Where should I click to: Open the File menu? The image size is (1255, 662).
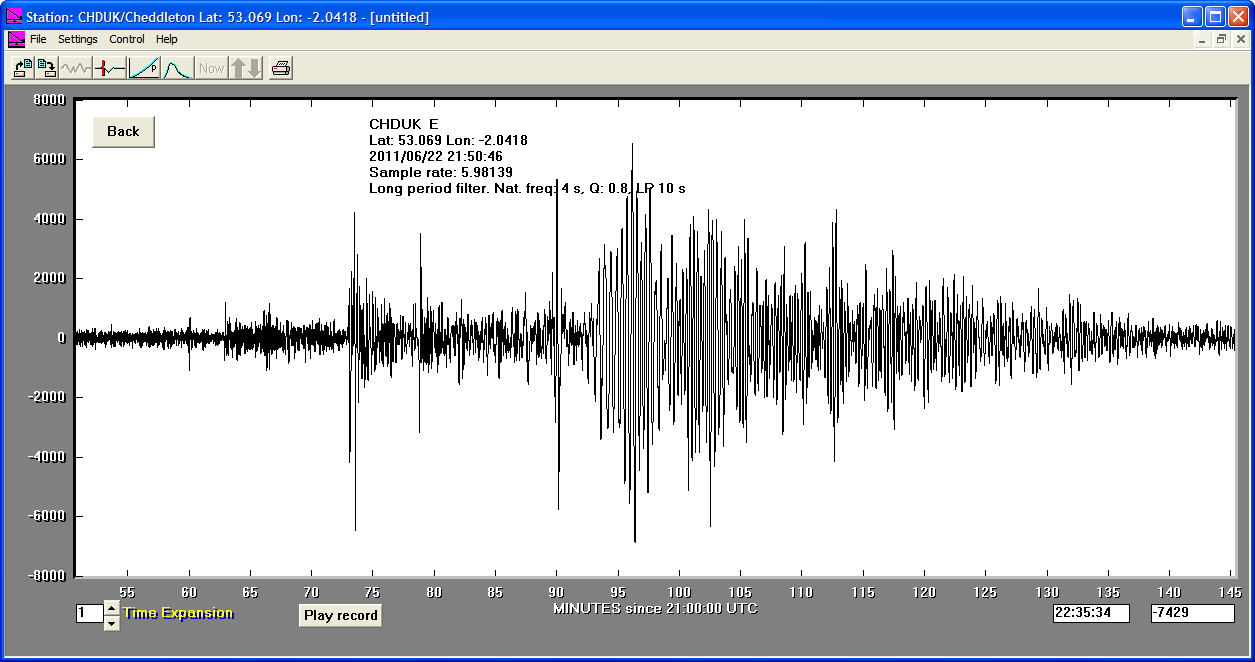38,39
